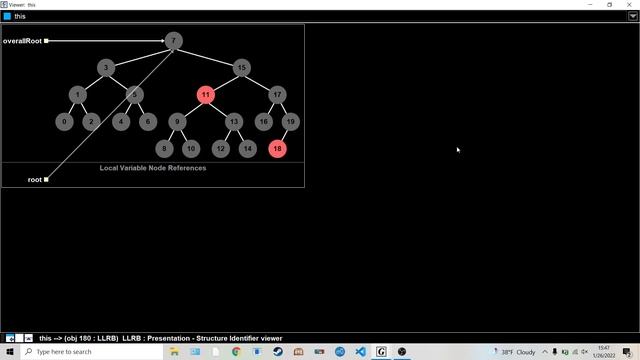Click the white middle status bar icon
The image size is (640, 360).
pos(19,338)
